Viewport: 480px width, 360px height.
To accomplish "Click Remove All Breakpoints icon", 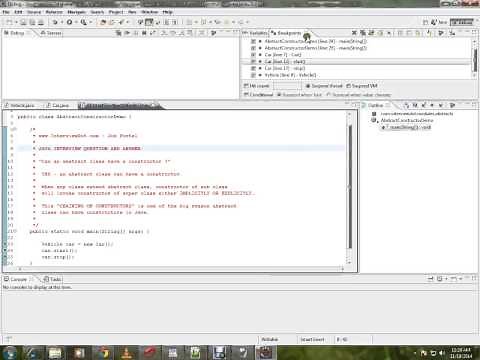I will [x=363, y=33].
